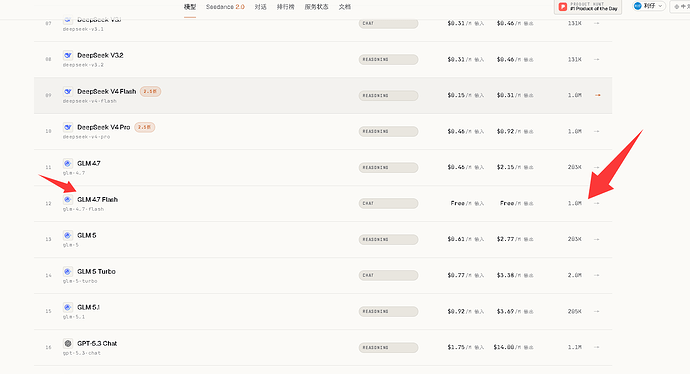Click the $0.92 output price for DeepSeek V4 Pro
690x374 pixels.
point(505,131)
